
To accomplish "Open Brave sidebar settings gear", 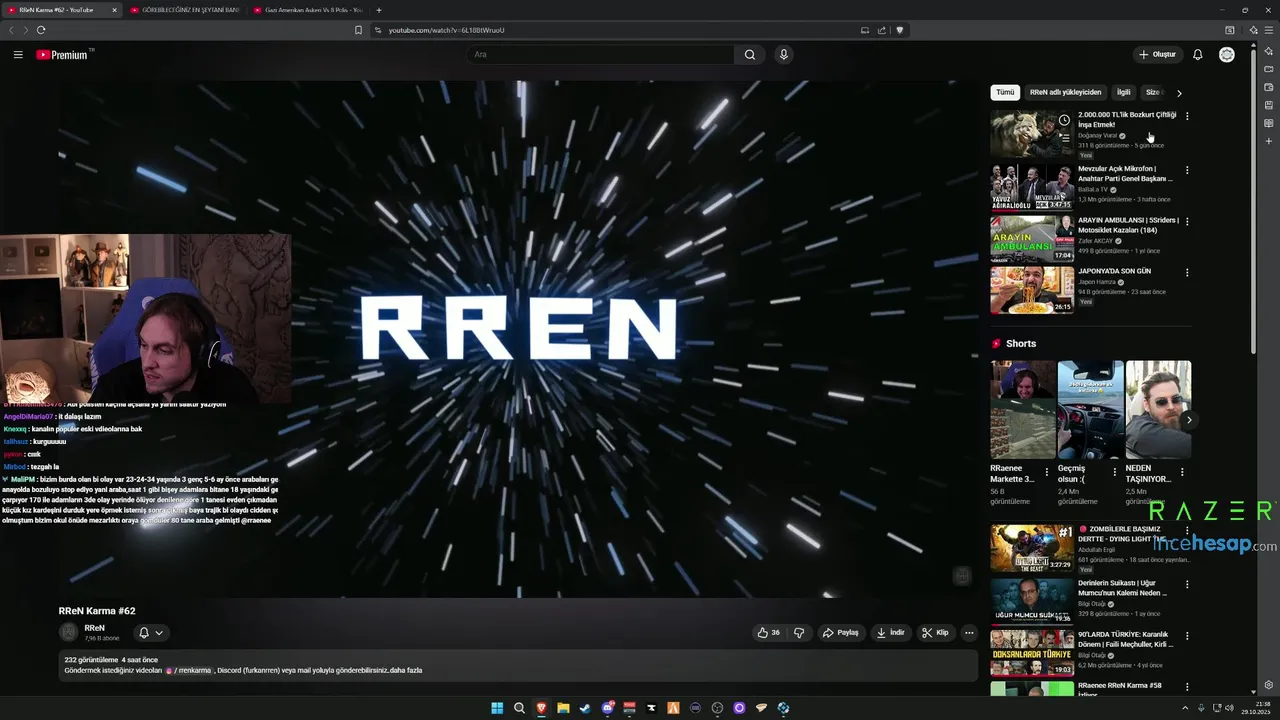I will [1269, 685].
